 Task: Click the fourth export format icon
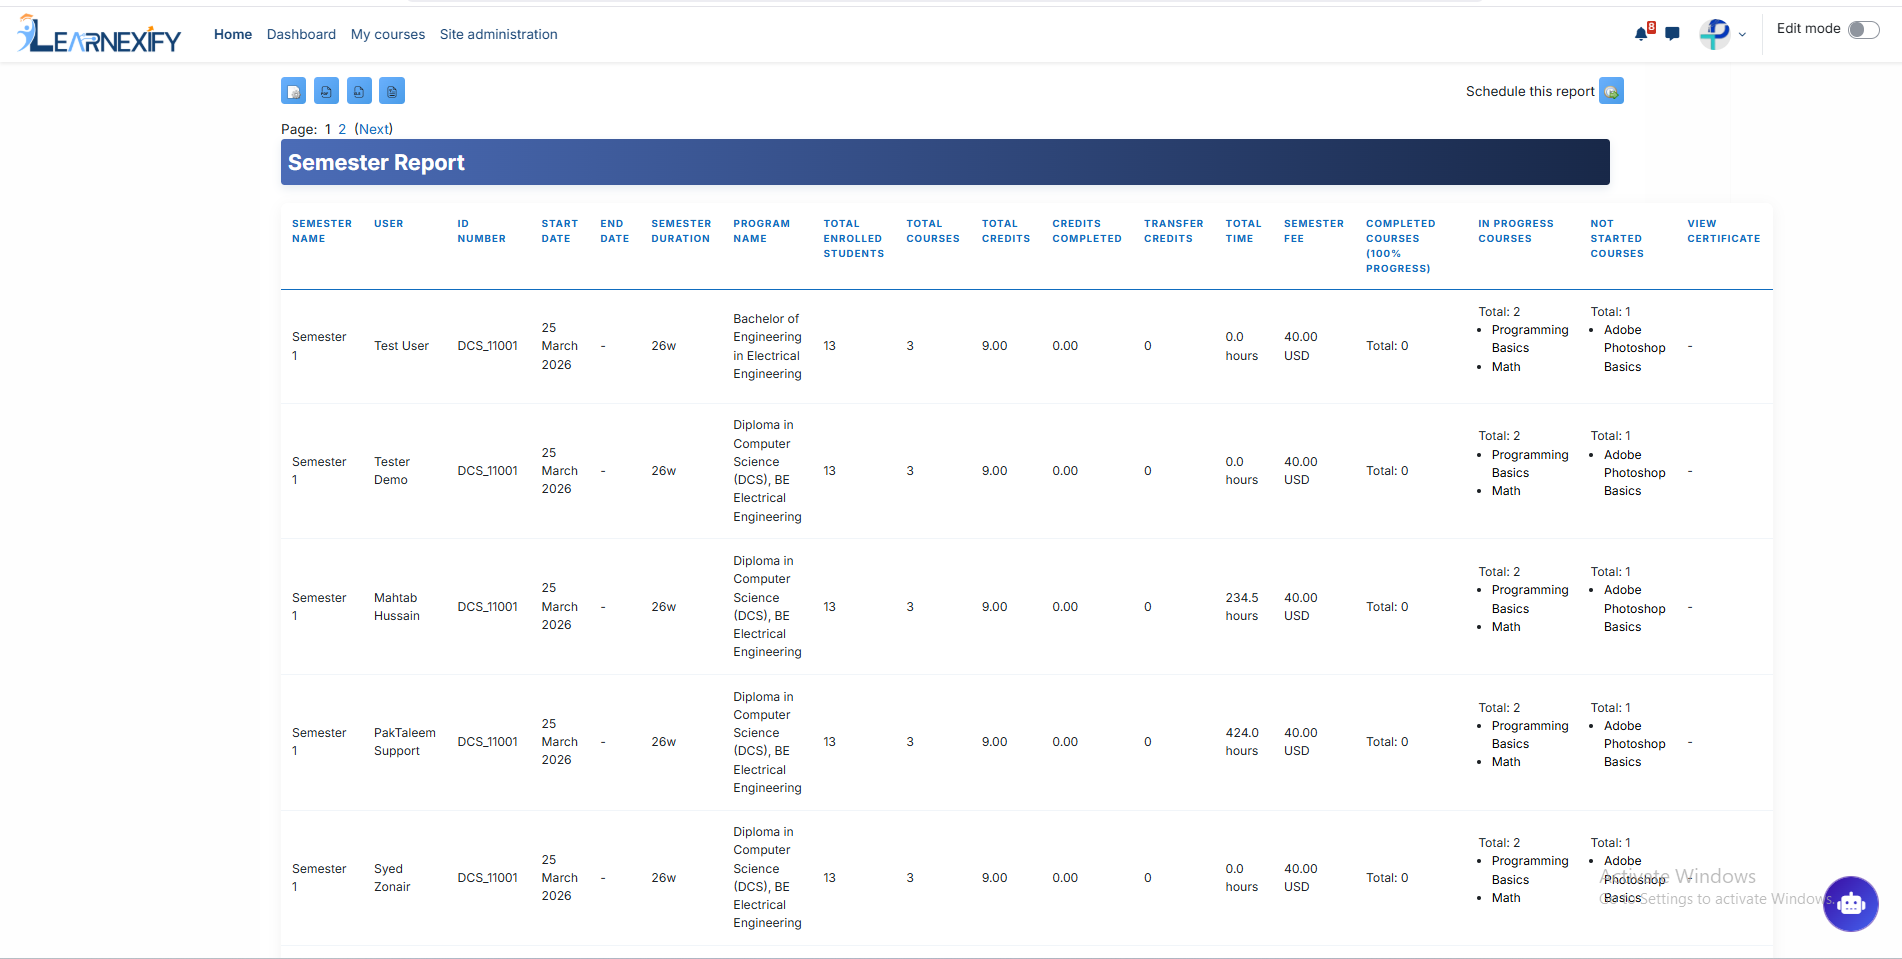point(392,91)
